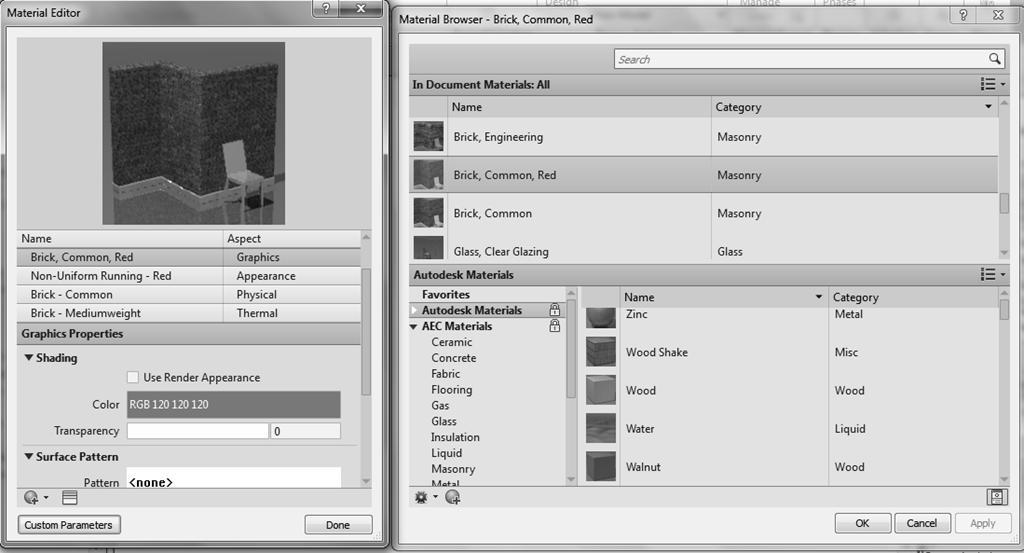
Task: Click the Surface Pattern <none> field
Action: 234,478
